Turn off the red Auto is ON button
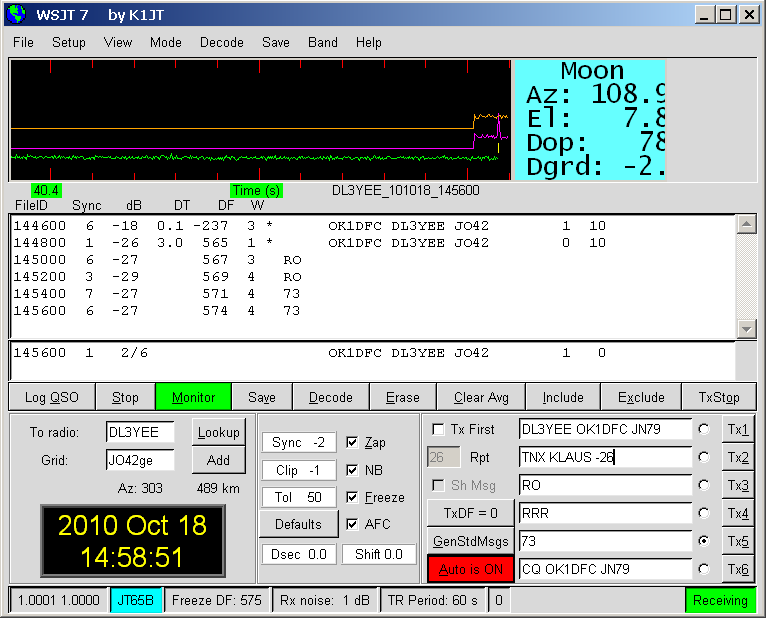The image size is (766, 618). [470, 569]
